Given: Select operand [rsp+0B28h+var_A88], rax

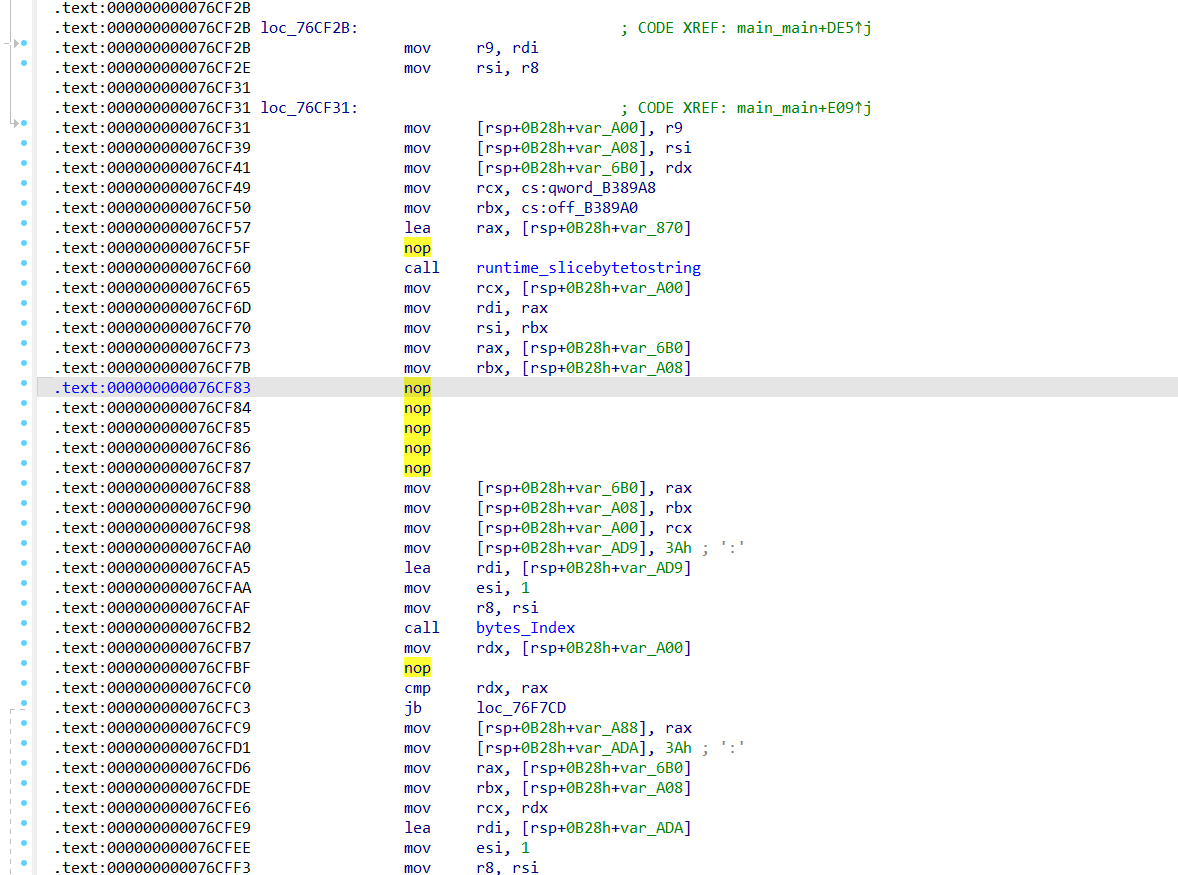Looking at the screenshot, I should click(584, 728).
